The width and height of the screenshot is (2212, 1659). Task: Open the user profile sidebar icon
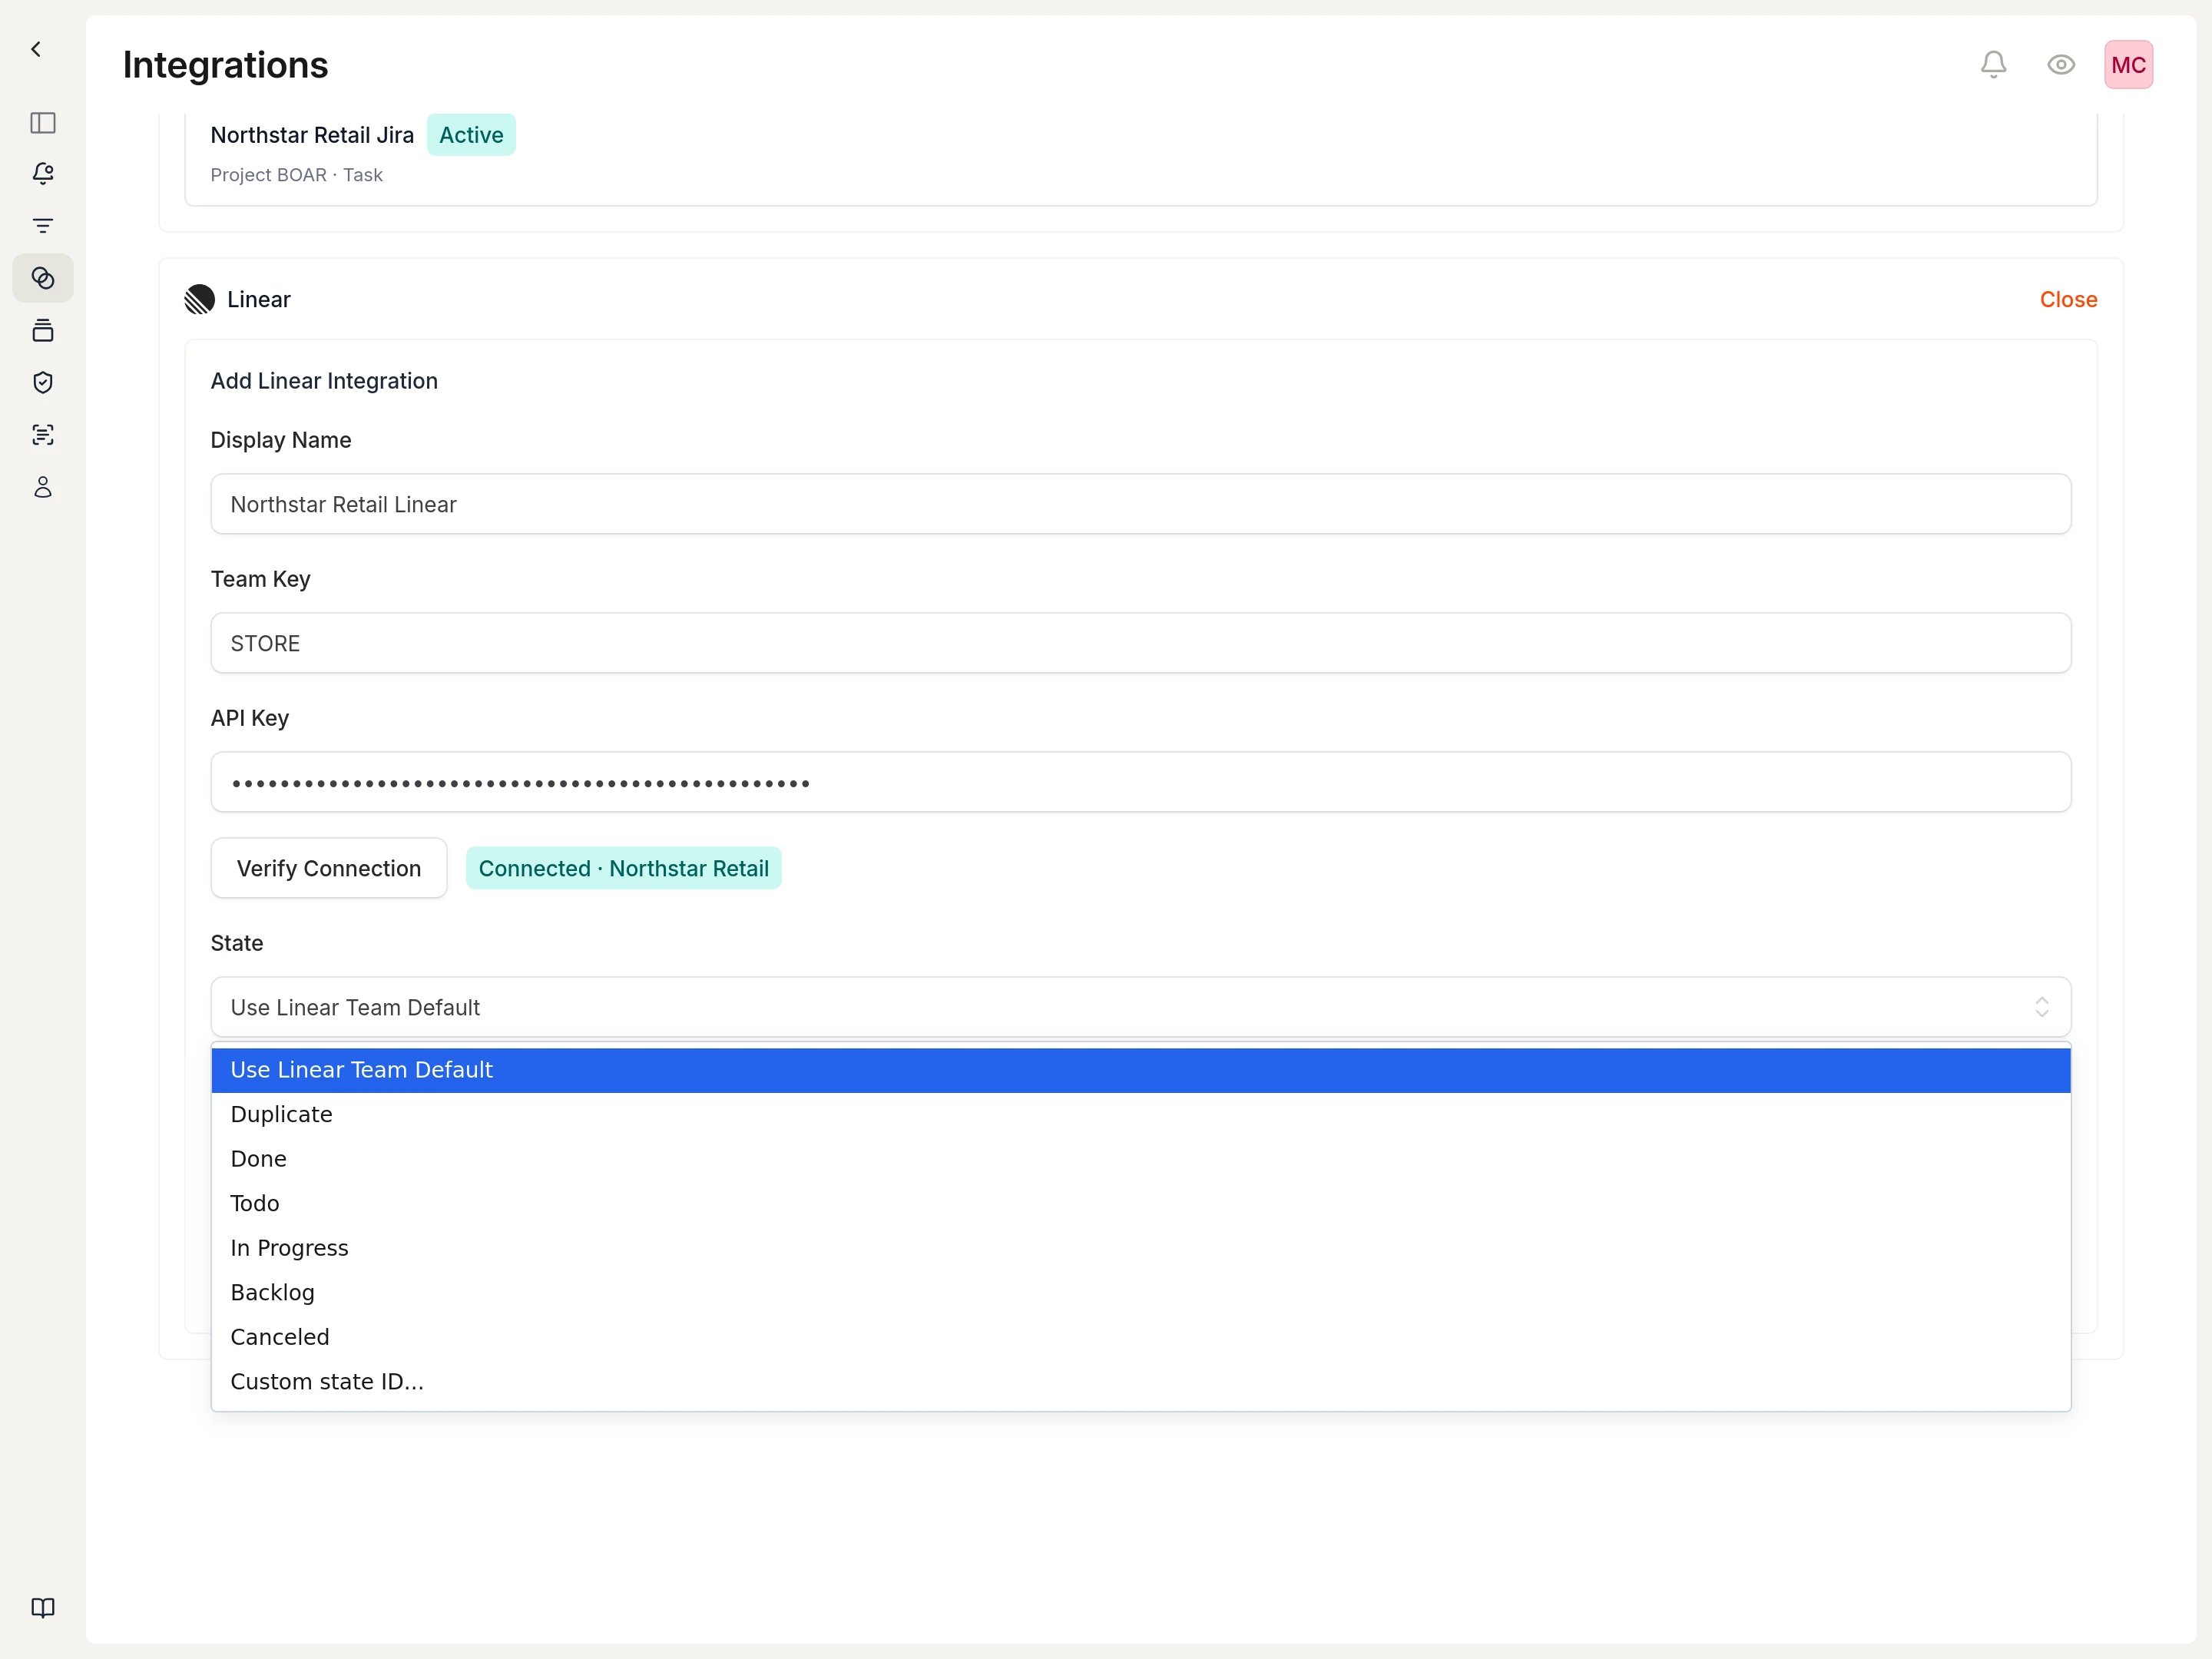tap(43, 487)
